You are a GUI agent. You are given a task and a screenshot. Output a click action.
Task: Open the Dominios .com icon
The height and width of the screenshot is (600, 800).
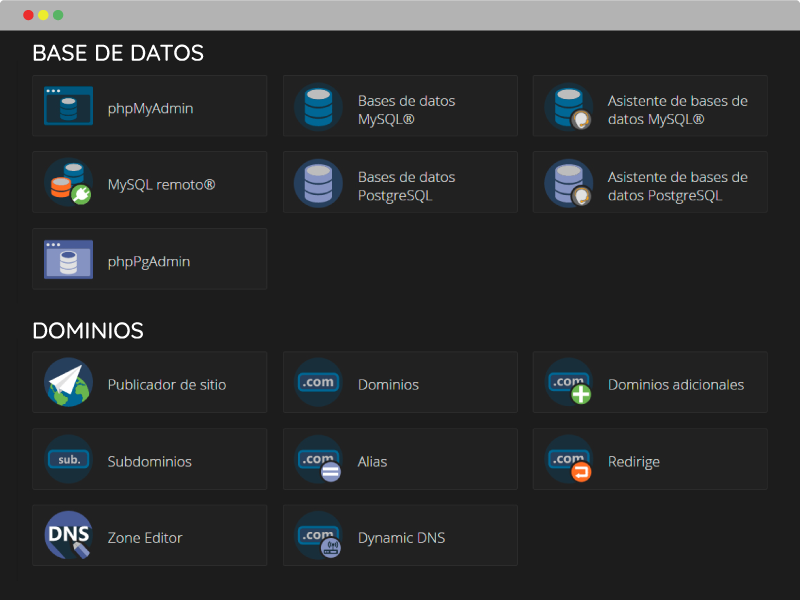coord(318,382)
